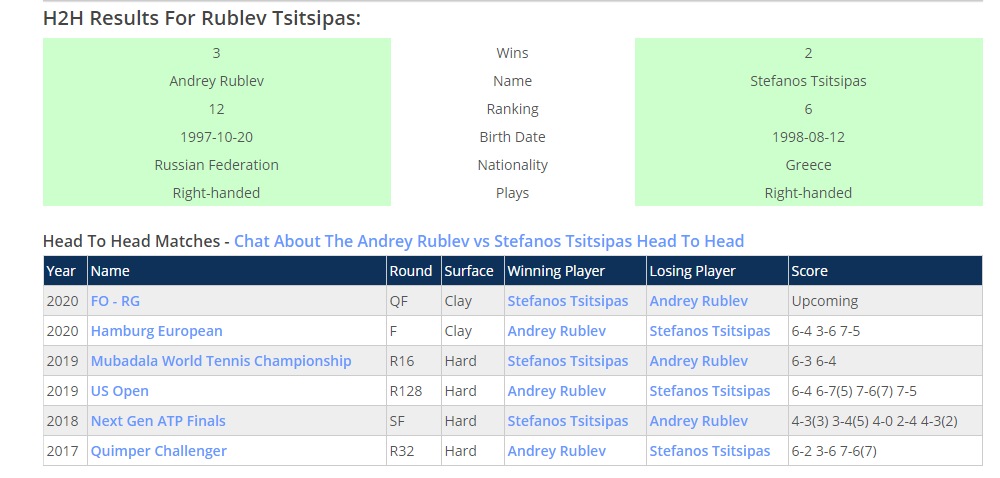Viewport: 1000px width, 478px height.
Task: Open the Chat About Rublev vs Tsitsipas link
Action: (x=489, y=241)
